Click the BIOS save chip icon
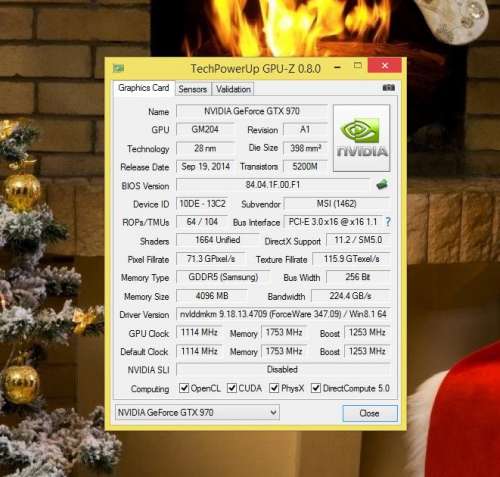Viewport: 500px width, 477px height. click(x=382, y=184)
